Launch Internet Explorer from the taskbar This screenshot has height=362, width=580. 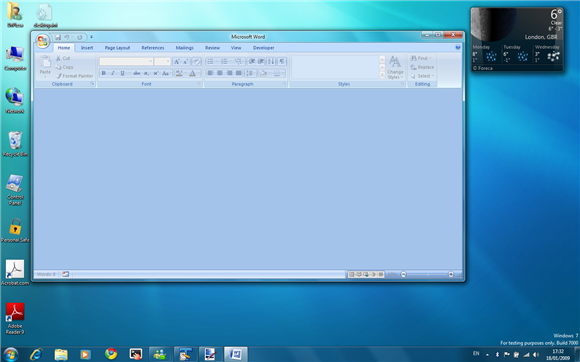pyautogui.click(x=36, y=355)
